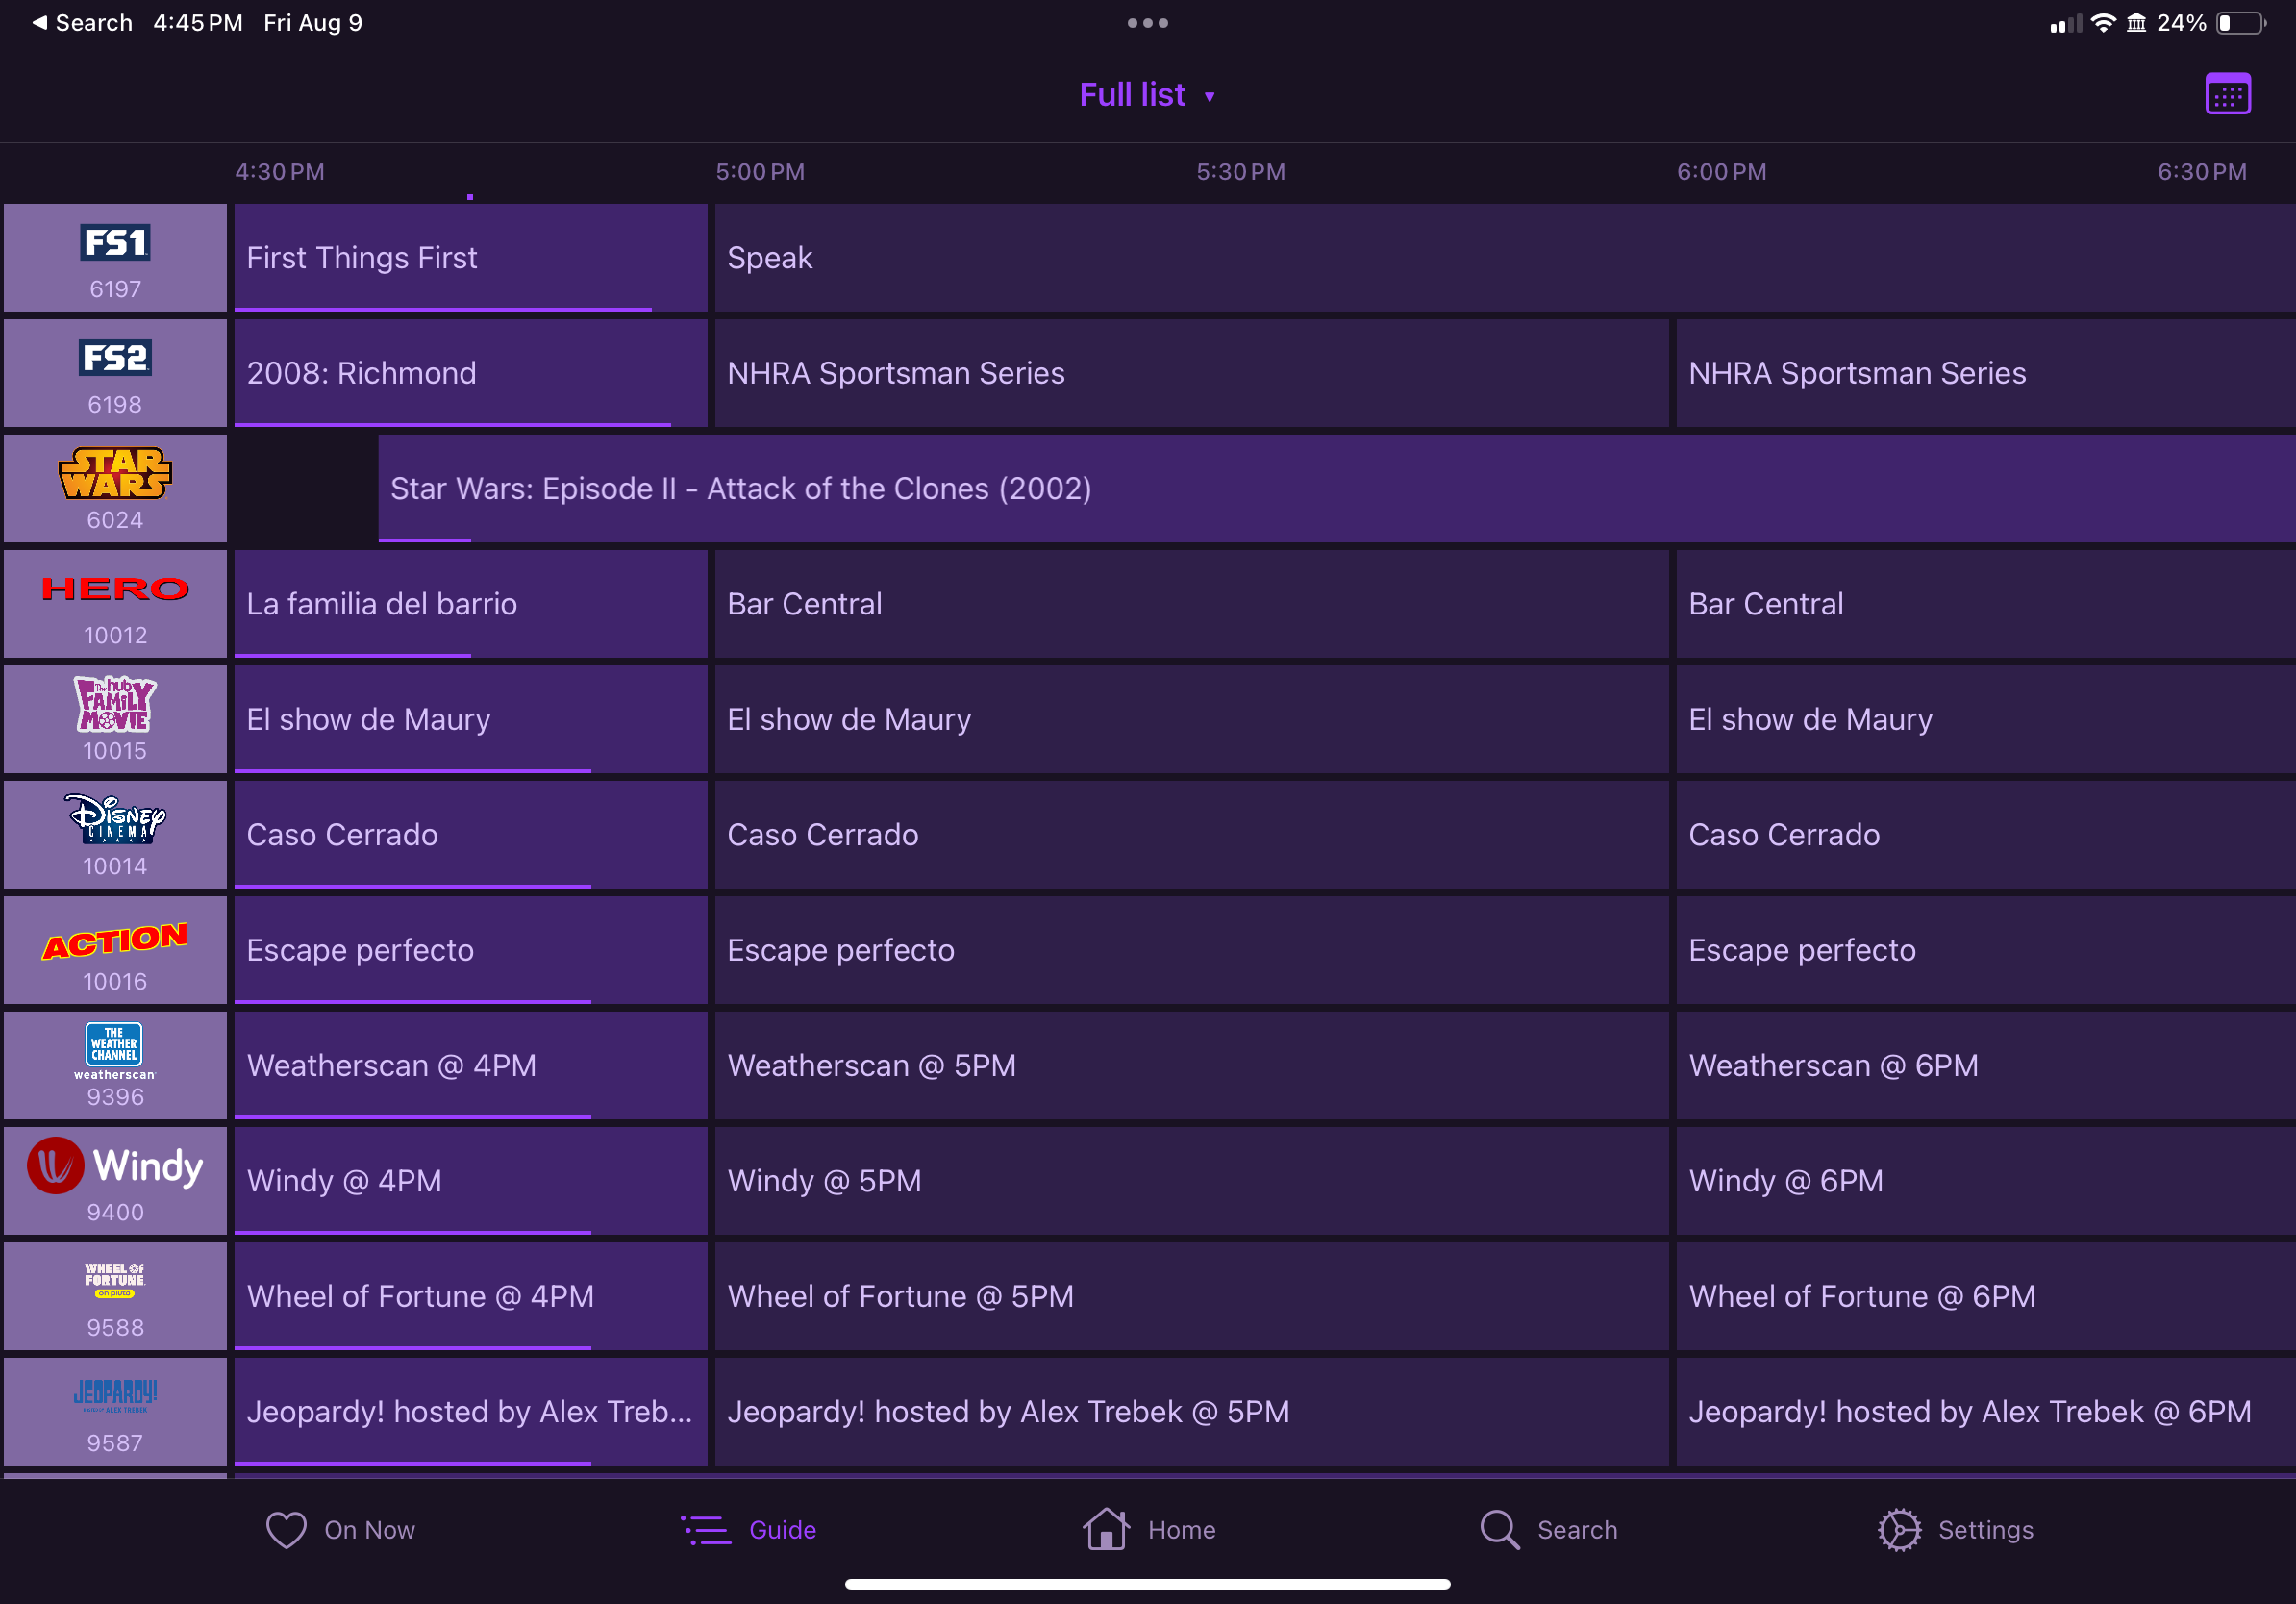Go to the Search tab
Screen dimensions: 2296x1604
click(x=1548, y=1530)
